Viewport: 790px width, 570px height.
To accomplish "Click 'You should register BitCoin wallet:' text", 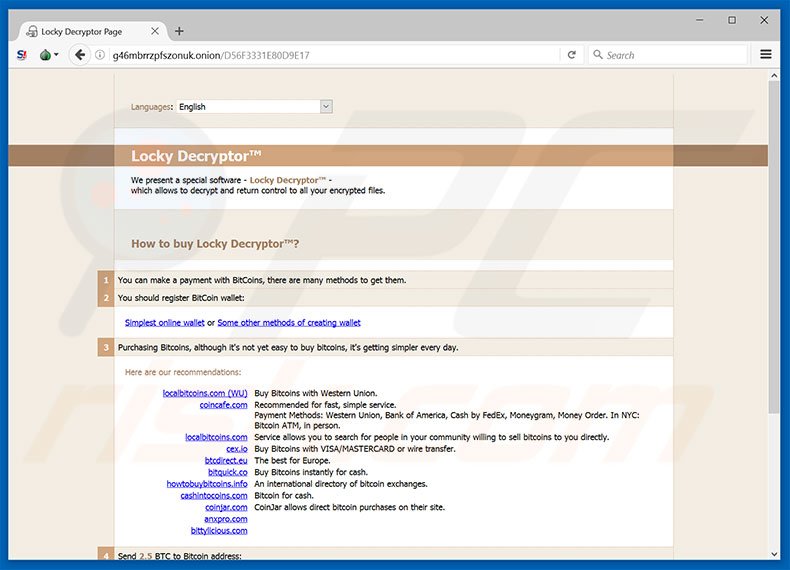I will (181, 298).
